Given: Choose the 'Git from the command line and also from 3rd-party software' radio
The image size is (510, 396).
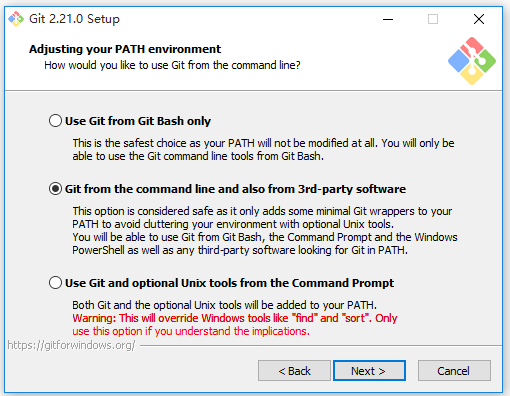Looking at the screenshot, I should pyautogui.click(x=55, y=189).
